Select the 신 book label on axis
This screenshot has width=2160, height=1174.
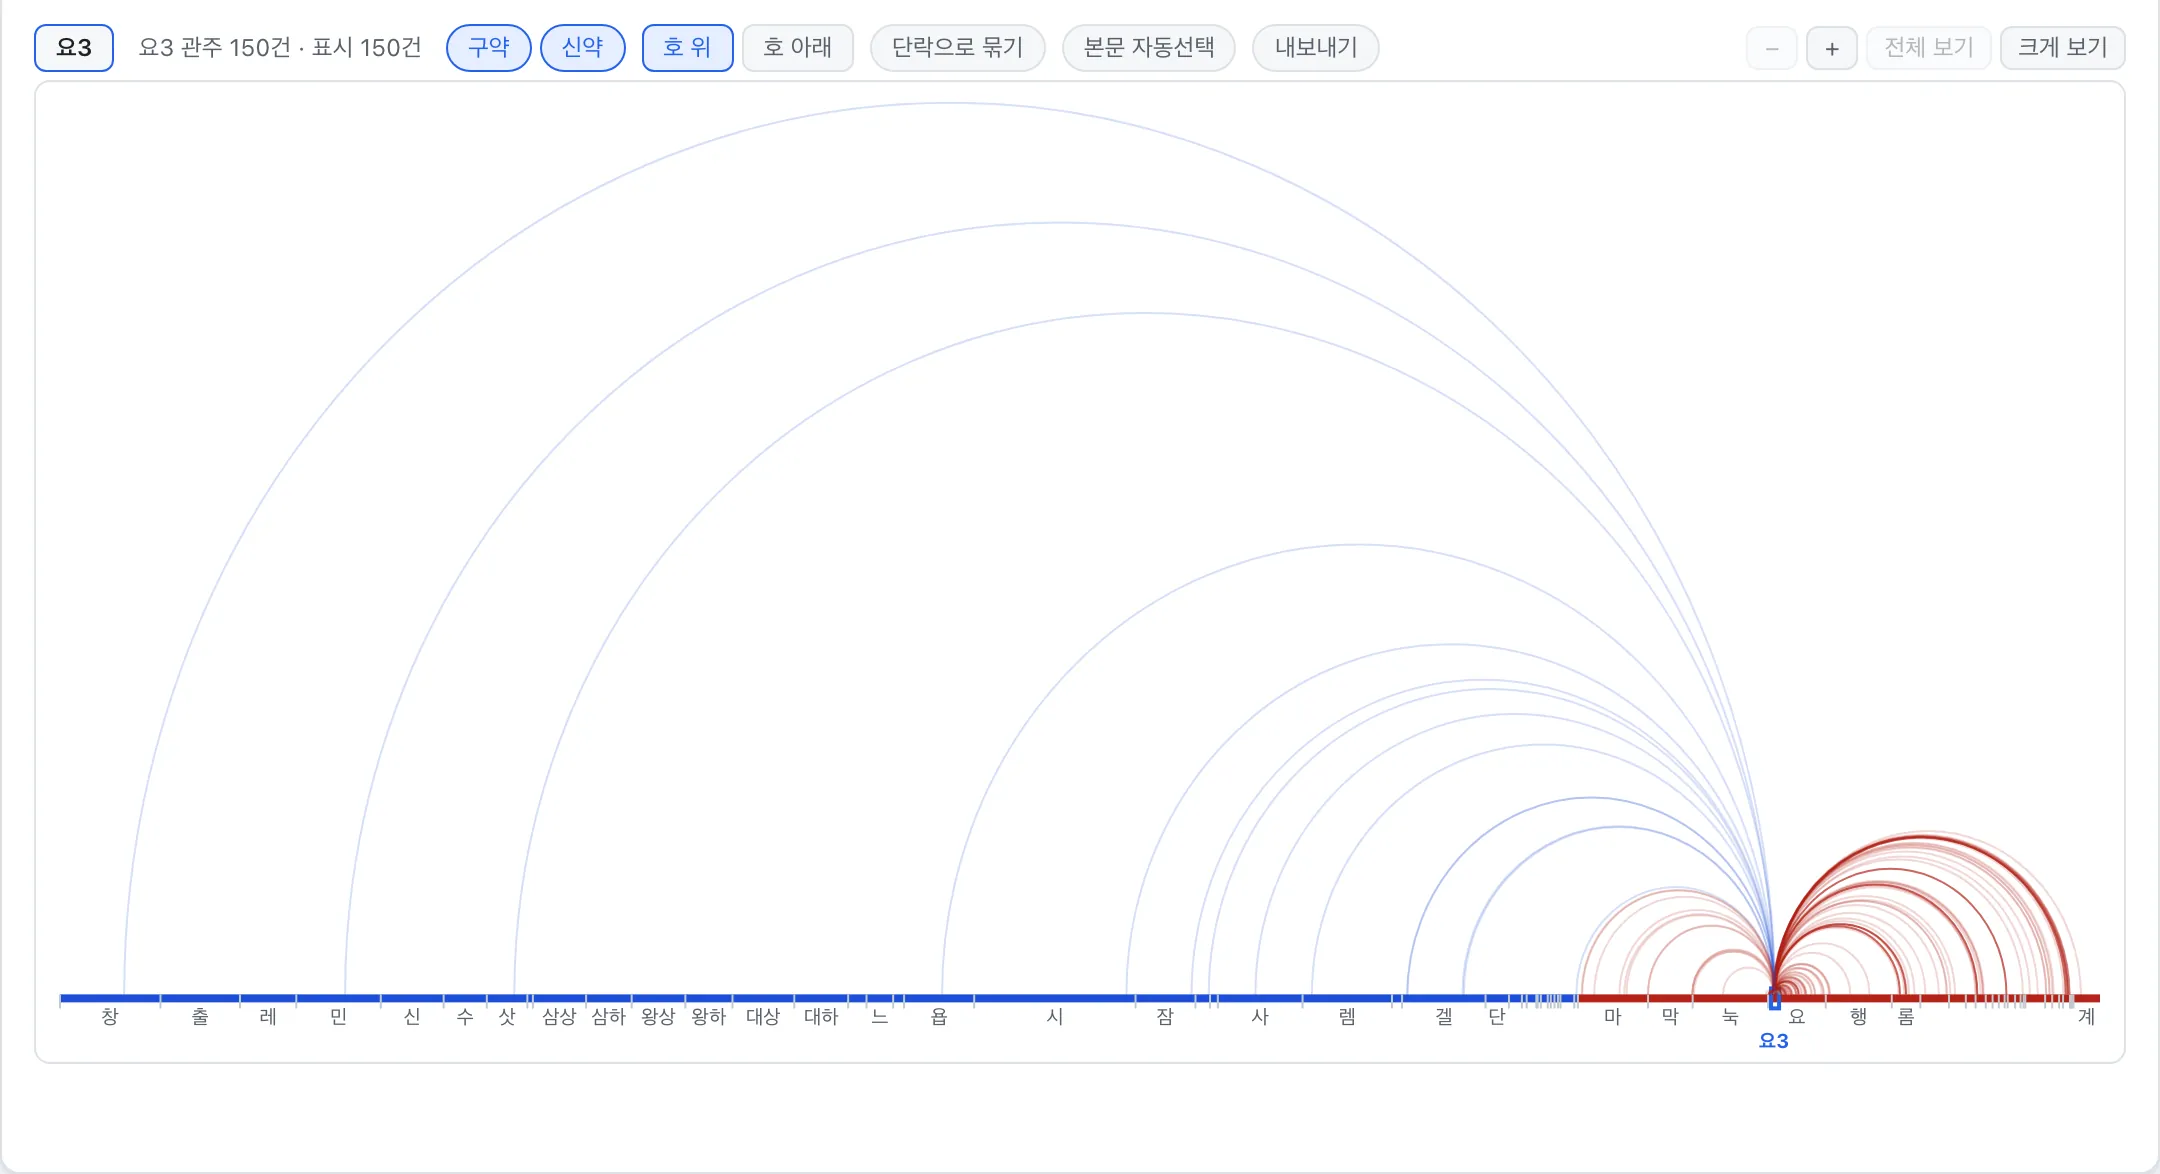coord(412,1017)
